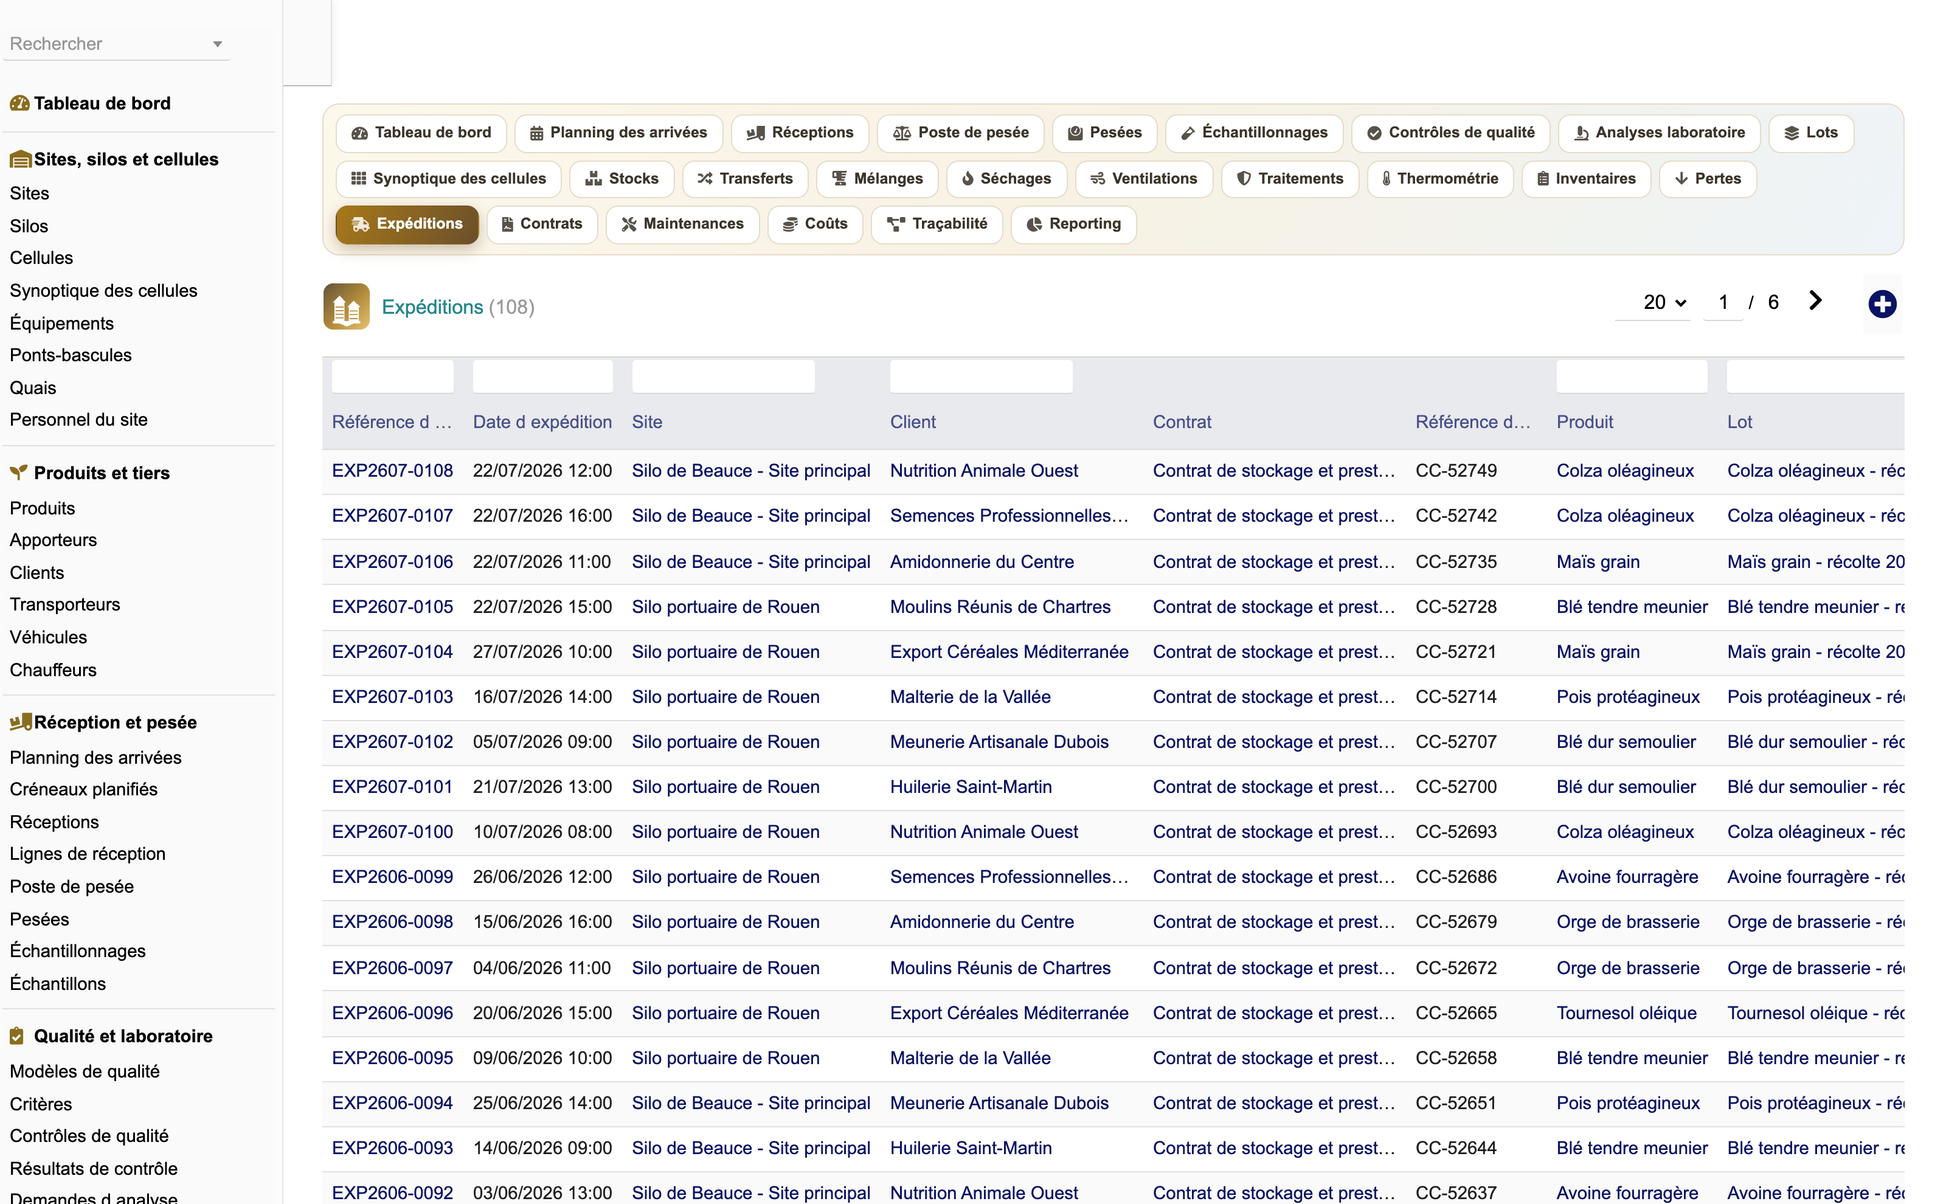Select the active Expéditions tab
Screen dimensions: 1946x1204
[x=407, y=224]
